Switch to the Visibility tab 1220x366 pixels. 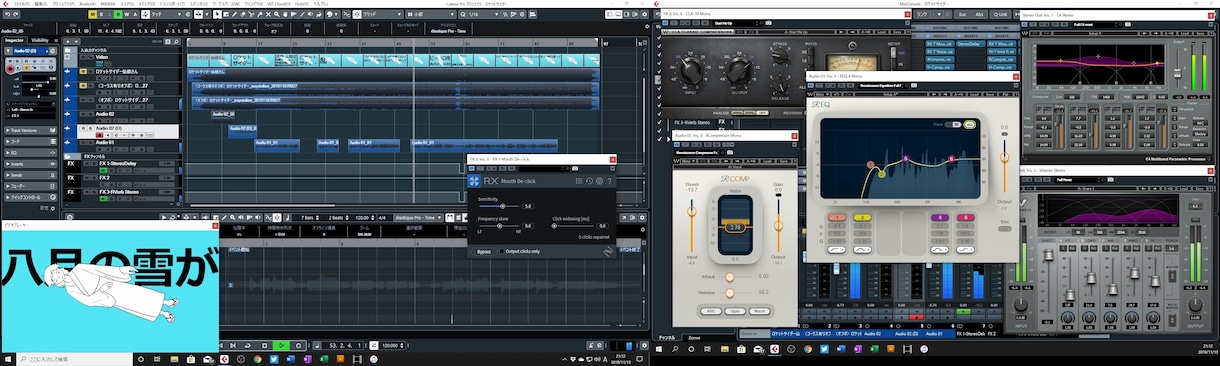(x=40, y=40)
